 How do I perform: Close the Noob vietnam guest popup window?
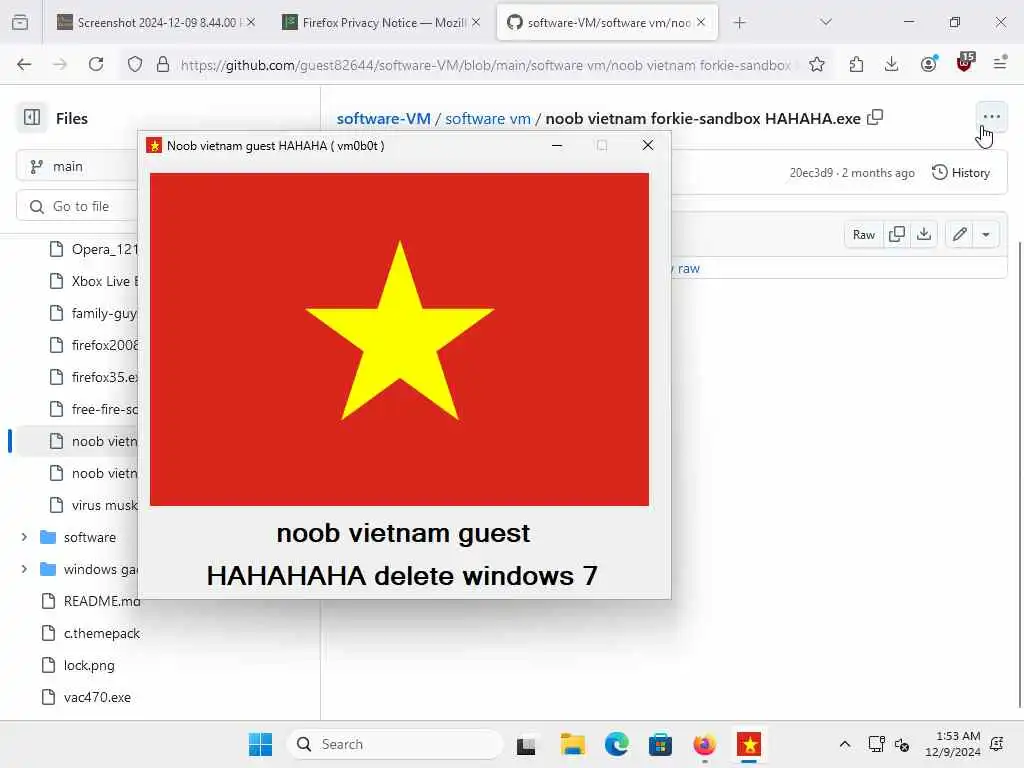coord(648,145)
